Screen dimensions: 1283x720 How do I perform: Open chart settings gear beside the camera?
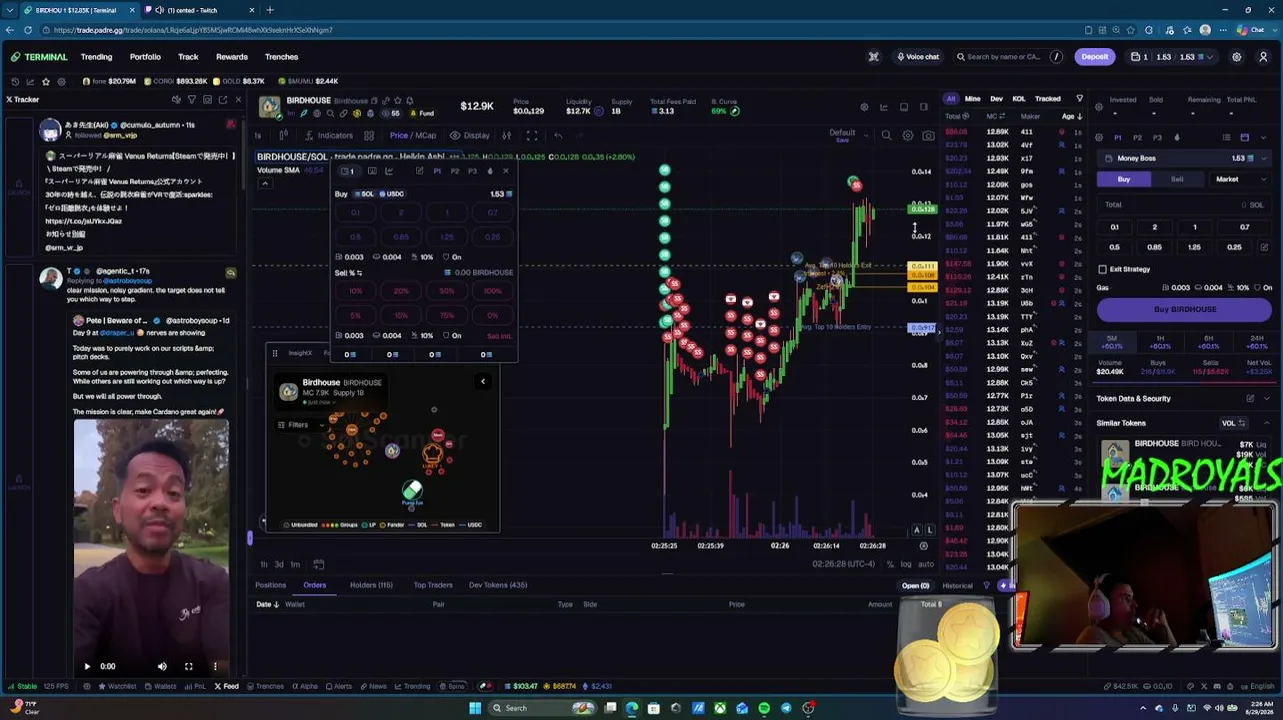point(908,136)
